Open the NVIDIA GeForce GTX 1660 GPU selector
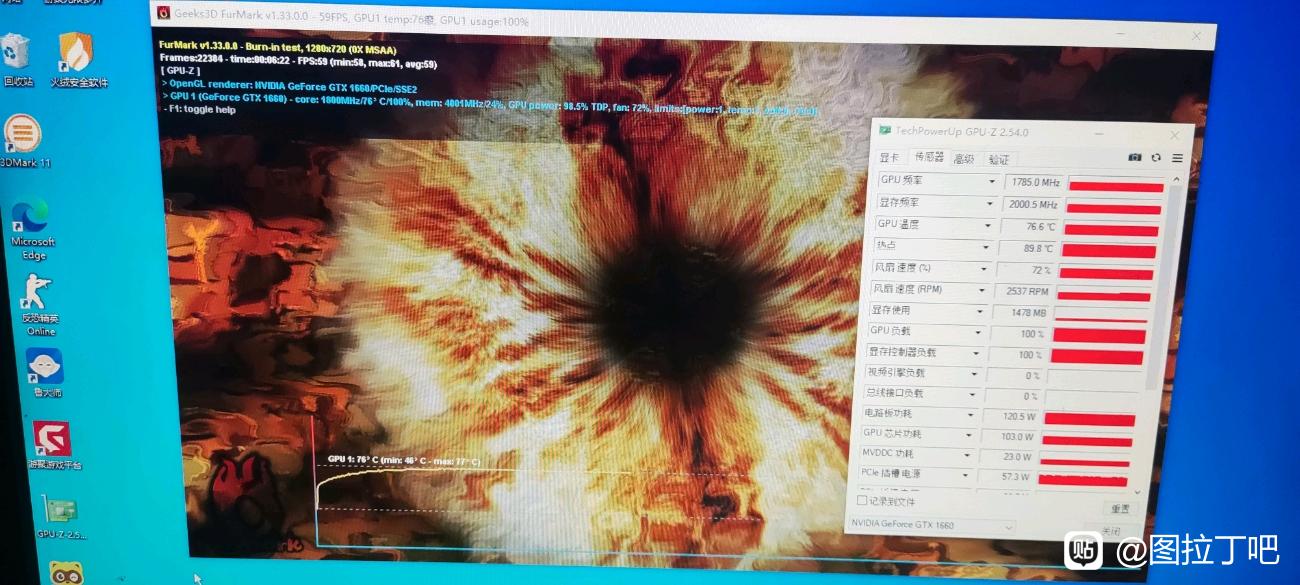 (932, 524)
